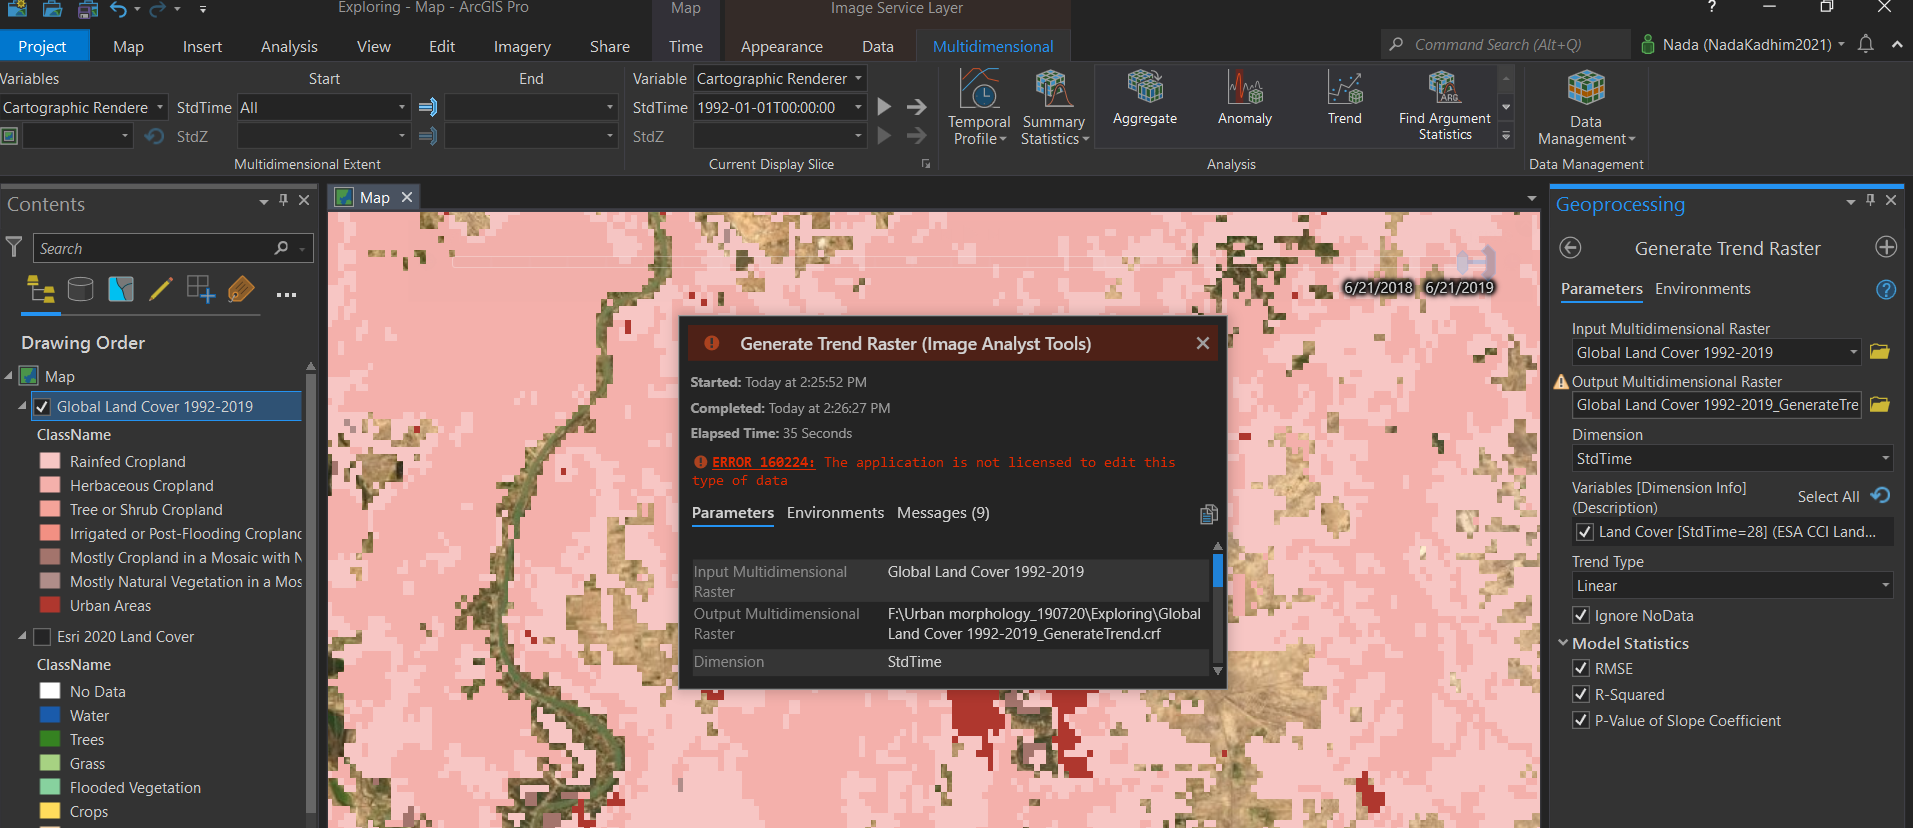Toggle Esri 2020 Land Cover layer visibility

pyautogui.click(x=42, y=637)
